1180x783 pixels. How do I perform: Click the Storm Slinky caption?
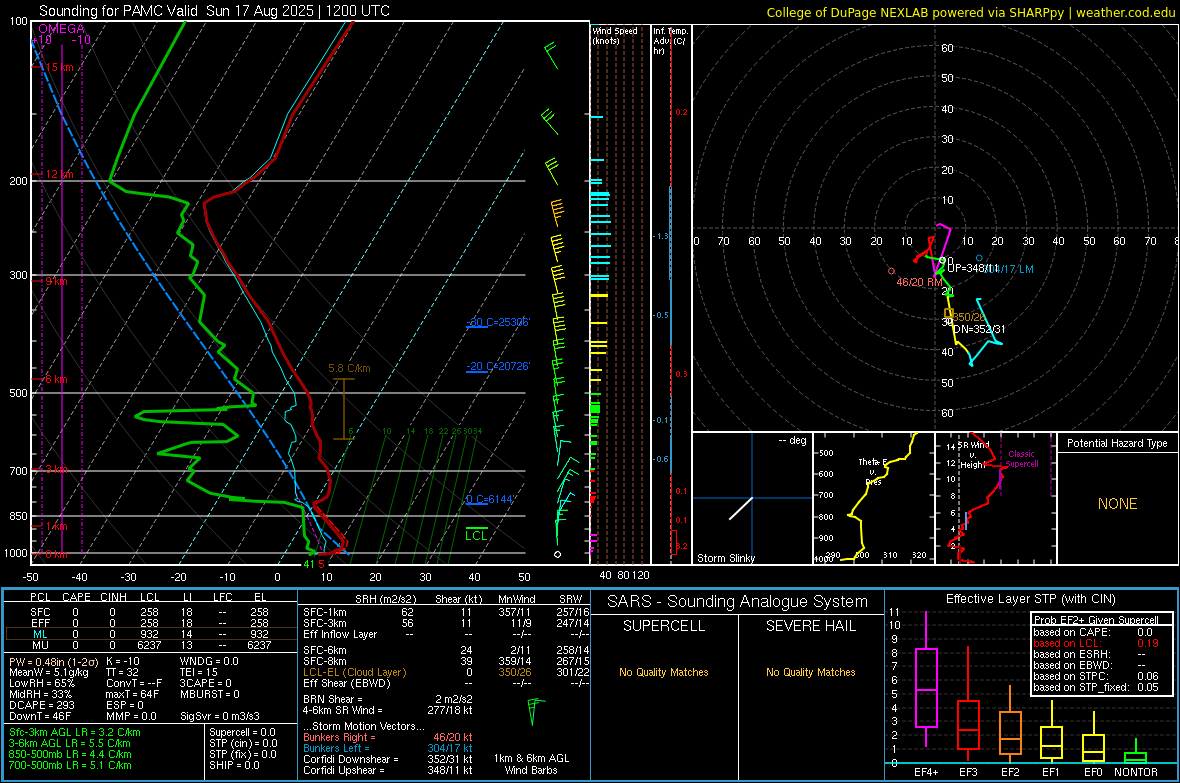tap(726, 558)
